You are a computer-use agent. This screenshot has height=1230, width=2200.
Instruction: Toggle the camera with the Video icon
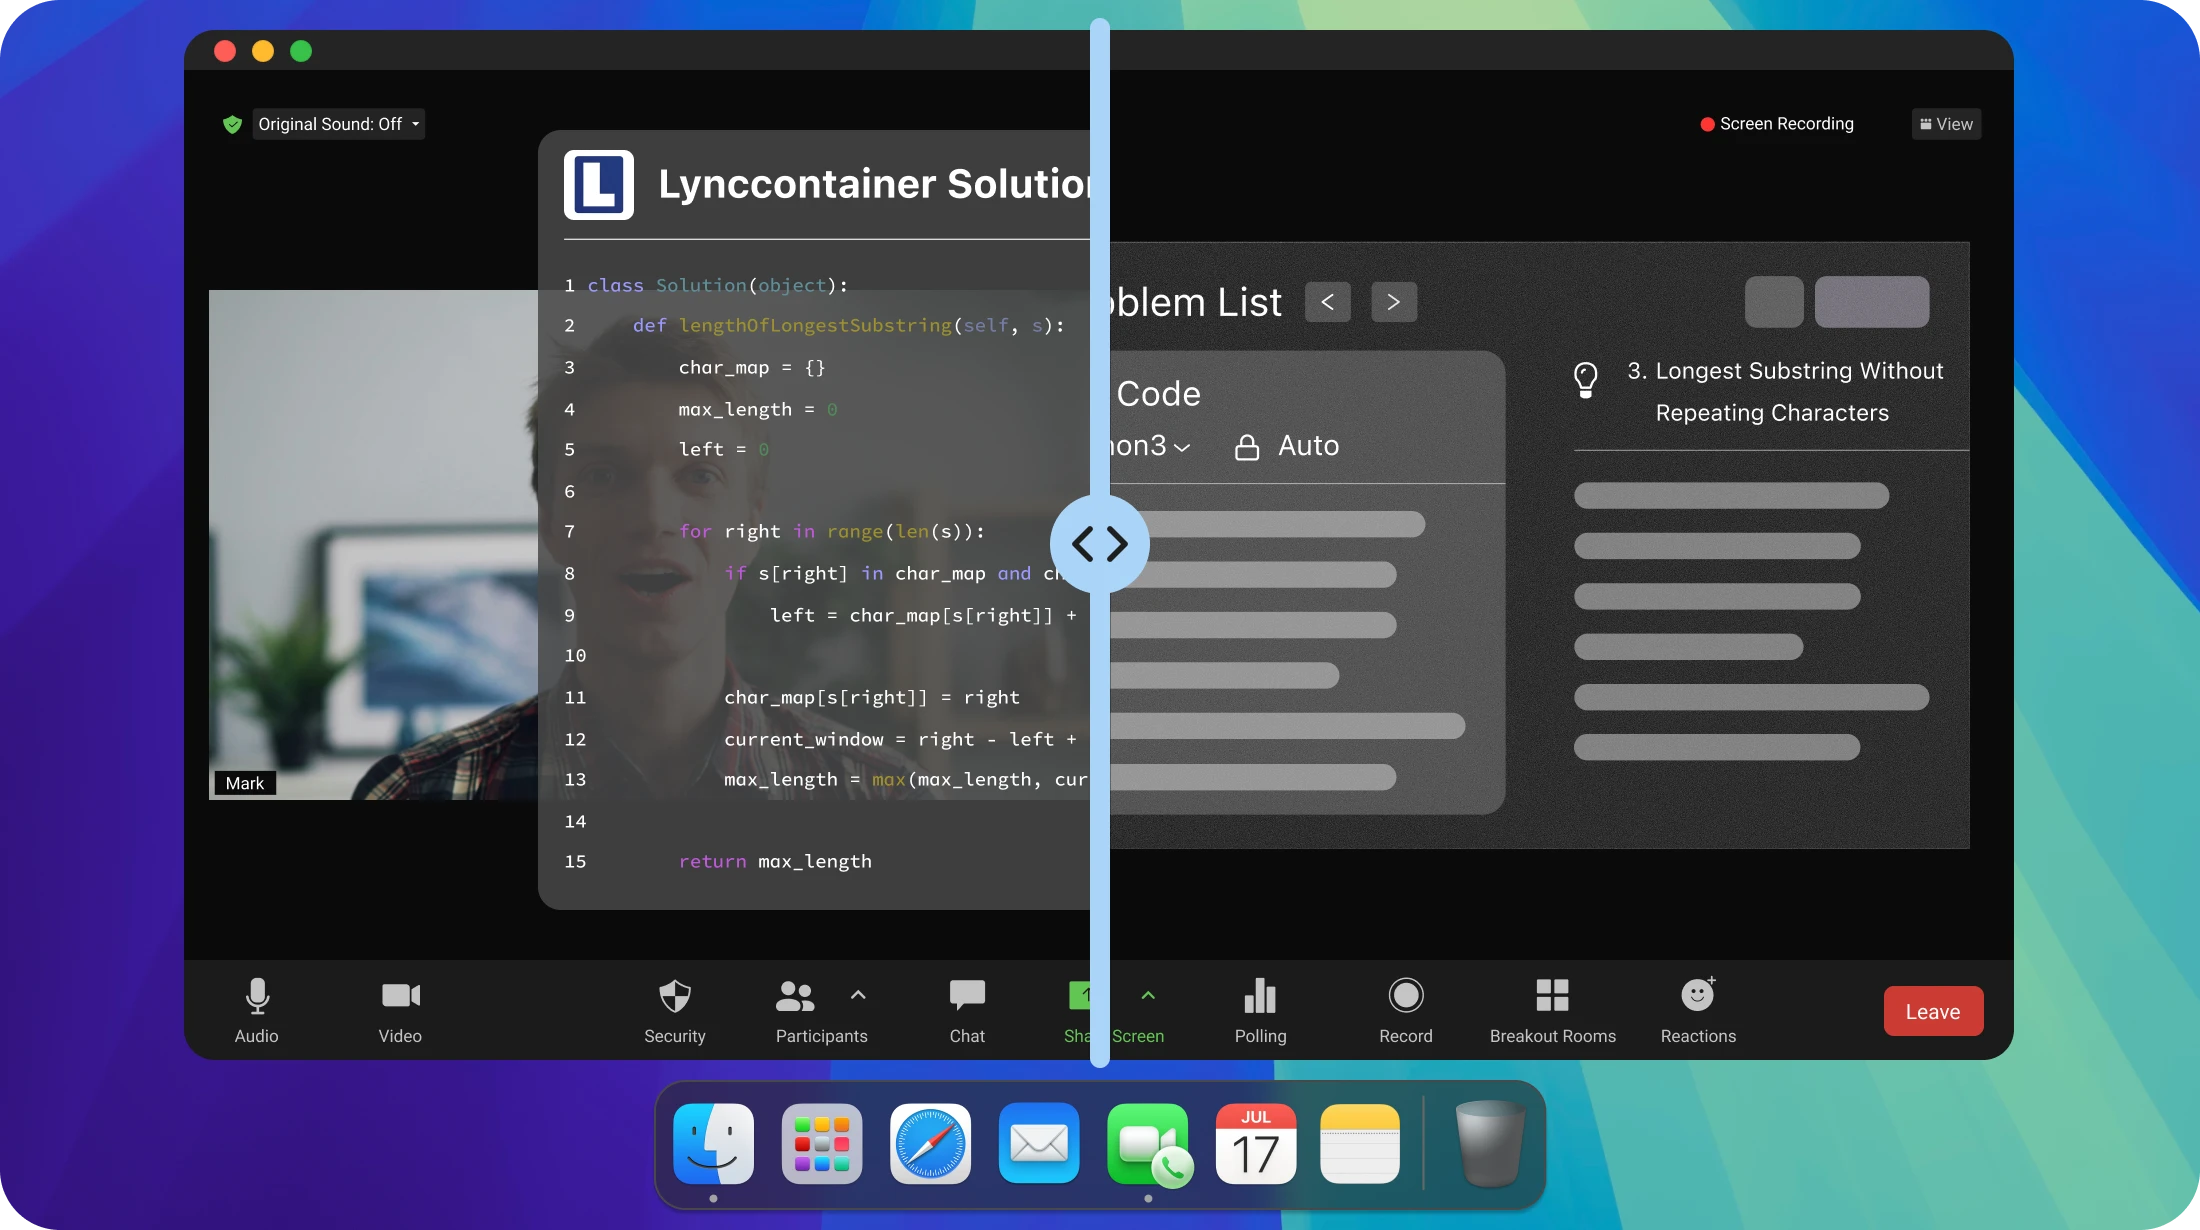pos(400,997)
